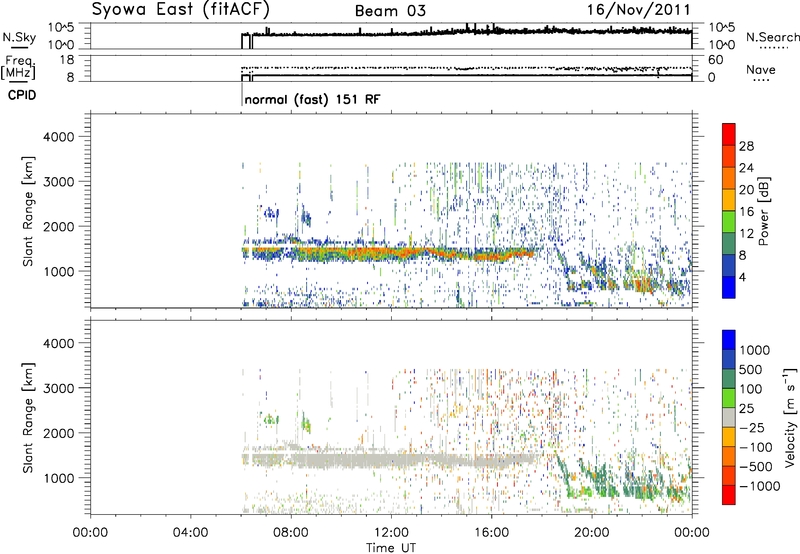The image size is (800, 554).
Task: Click the '04:00' time axis tick
Action: pos(191,533)
